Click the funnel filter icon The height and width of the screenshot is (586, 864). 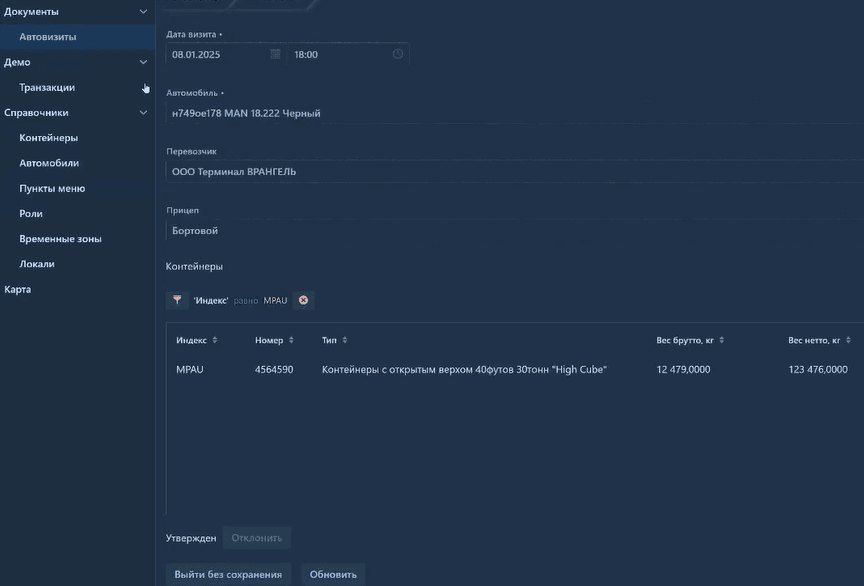click(x=177, y=300)
